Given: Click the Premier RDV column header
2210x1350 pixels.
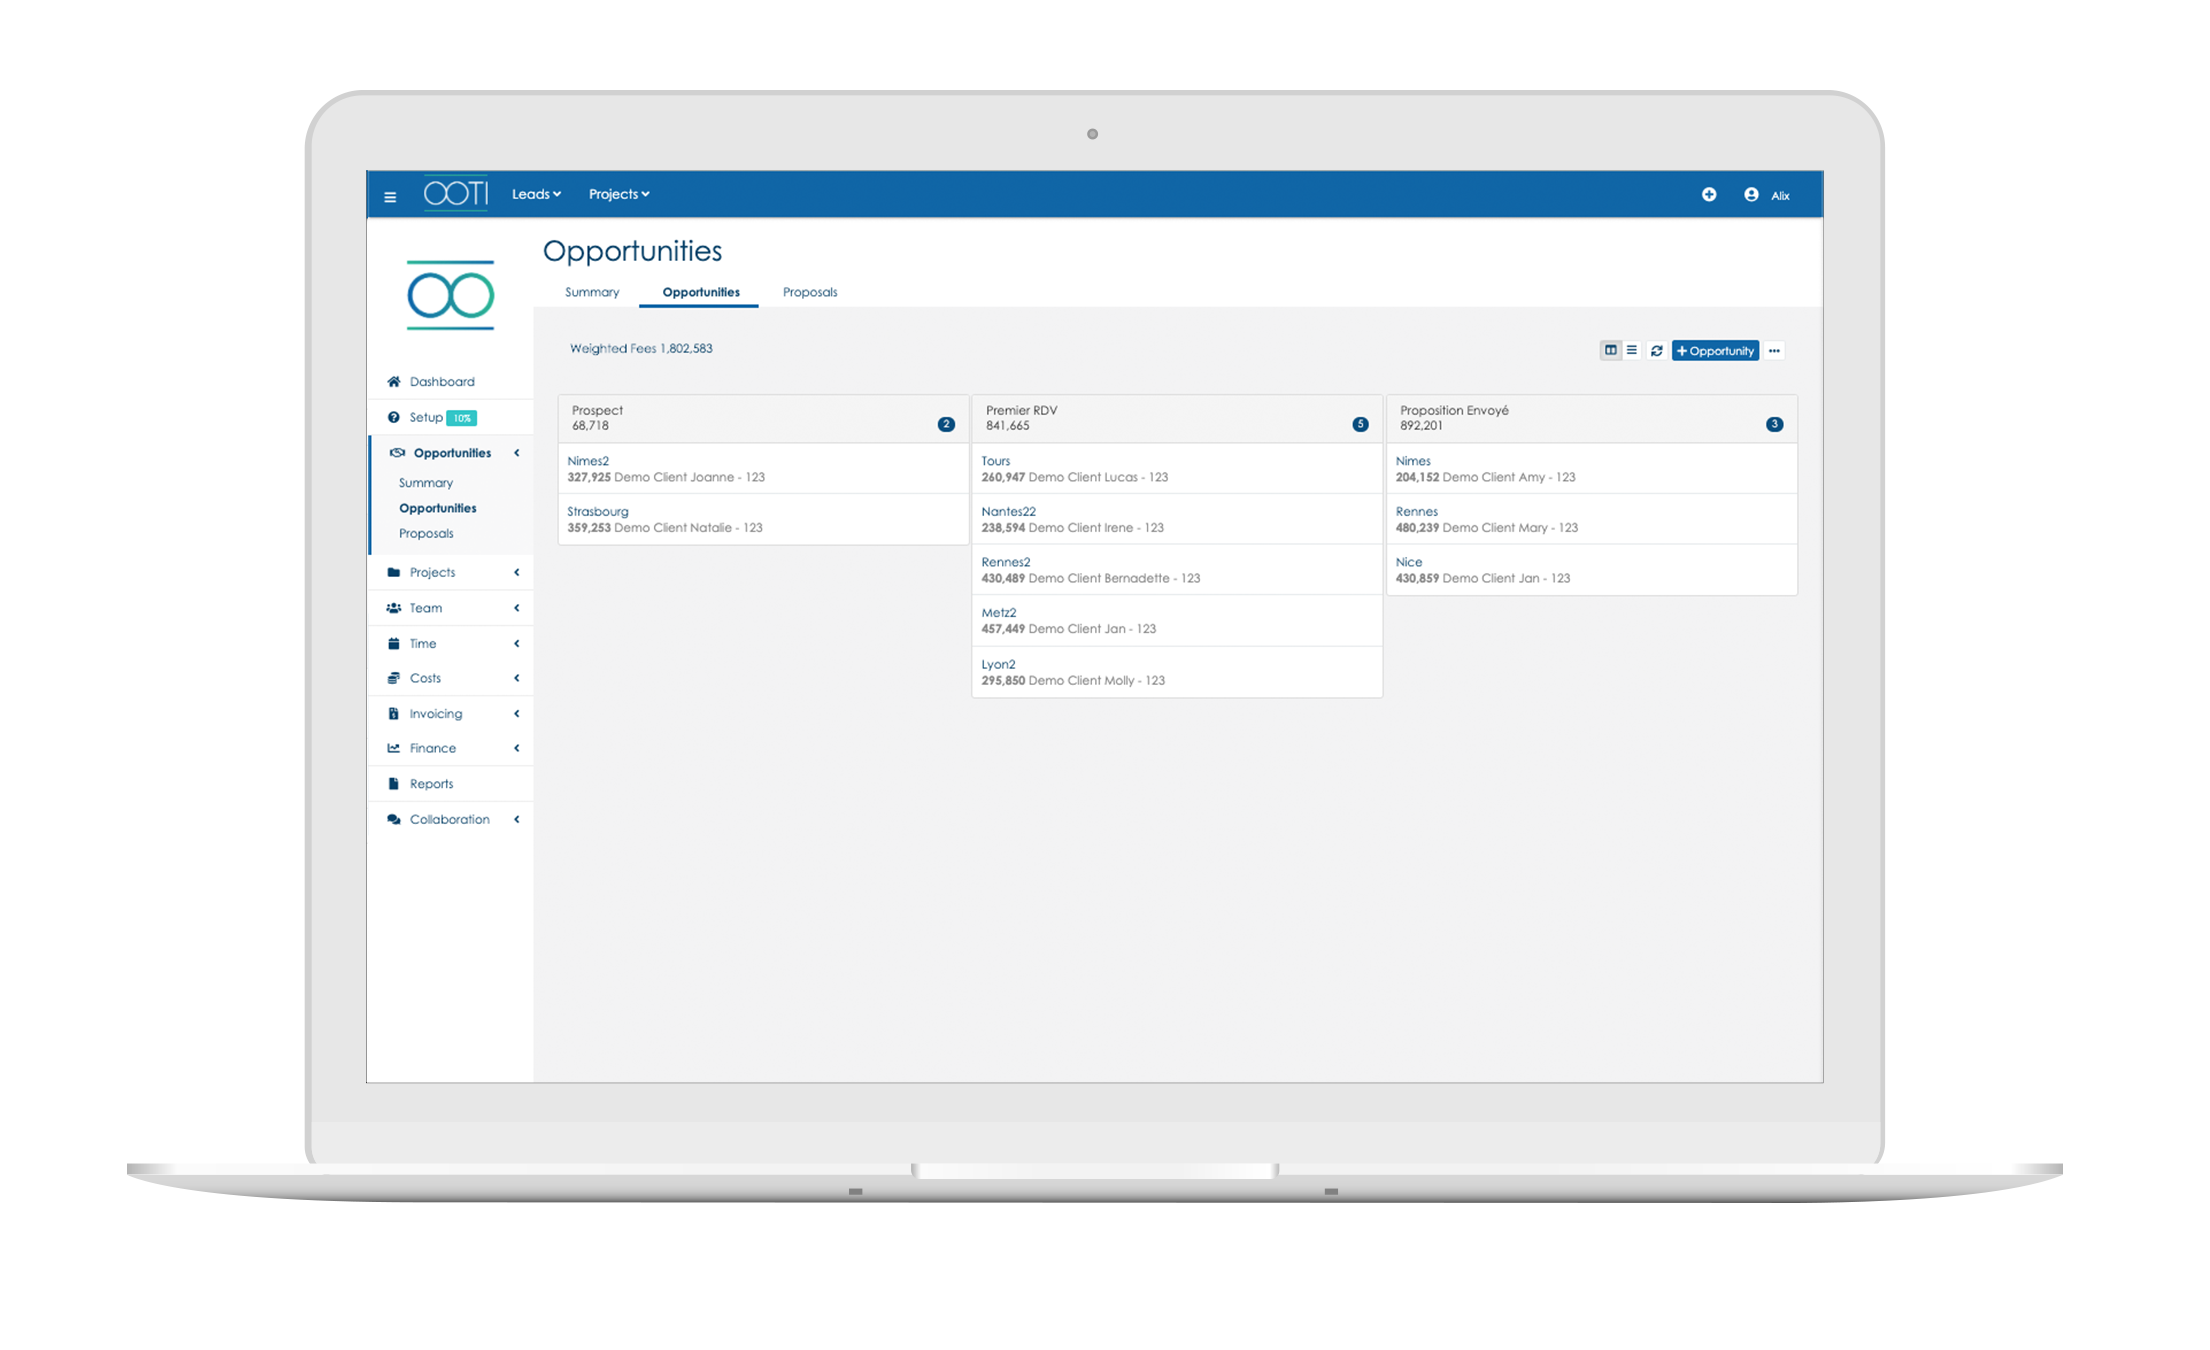Looking at the screenshot, I should [x=1177, y=418].
